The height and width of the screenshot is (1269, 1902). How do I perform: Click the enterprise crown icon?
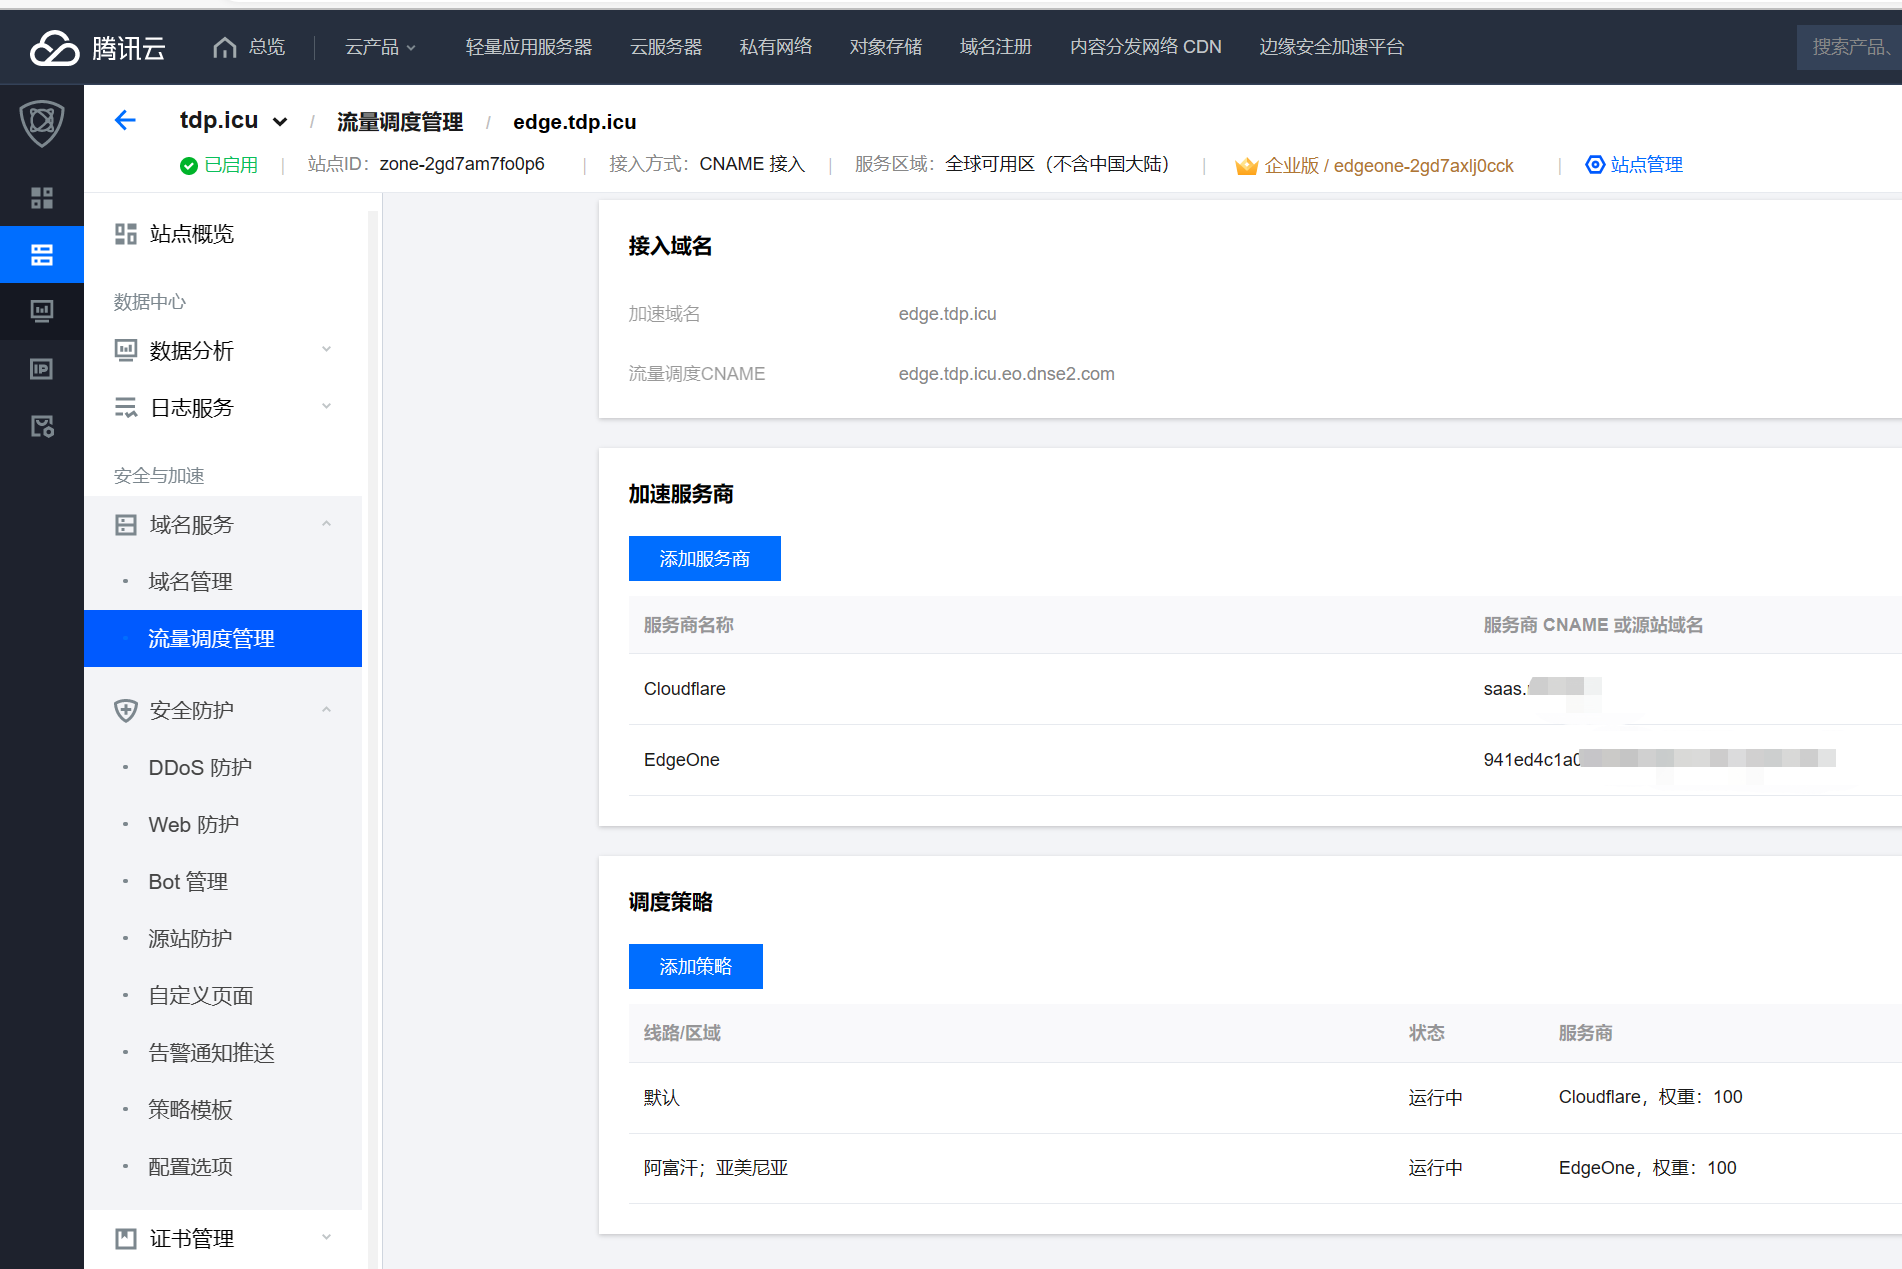(1246, 166)
